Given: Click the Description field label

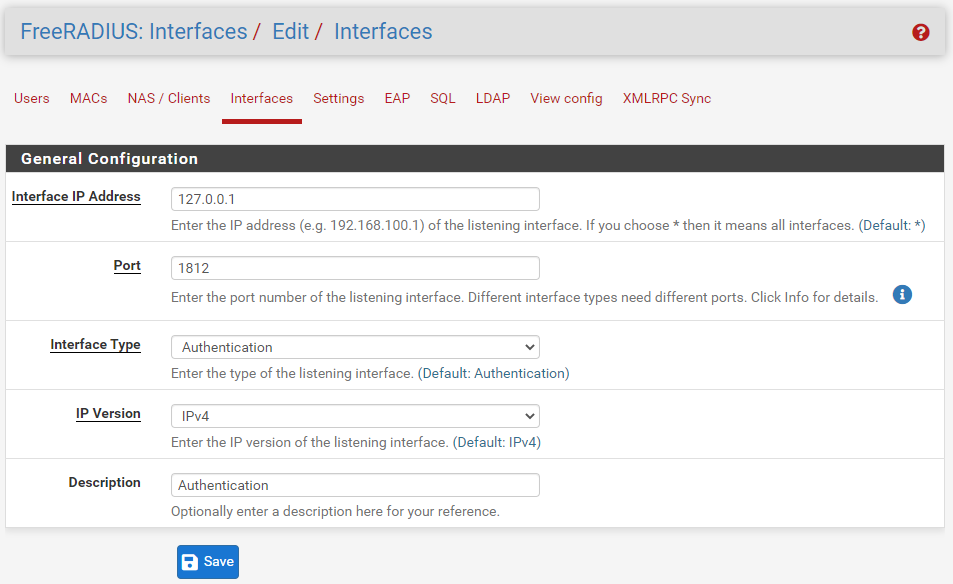Looking at the screenshot, I should pos(105,483).
